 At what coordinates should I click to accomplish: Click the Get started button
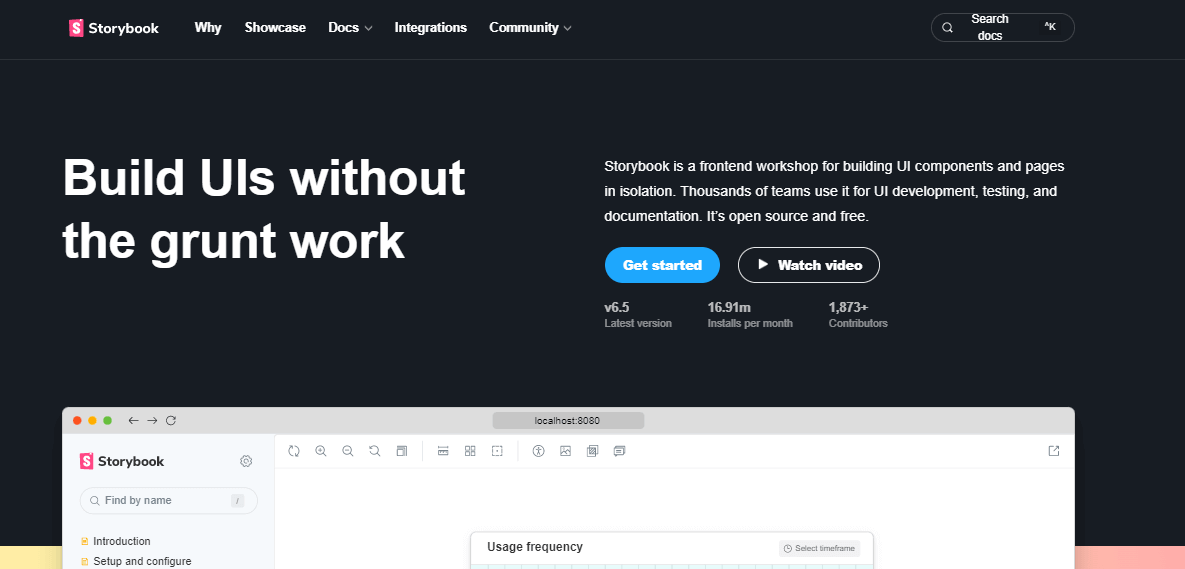tap(662, 265)
